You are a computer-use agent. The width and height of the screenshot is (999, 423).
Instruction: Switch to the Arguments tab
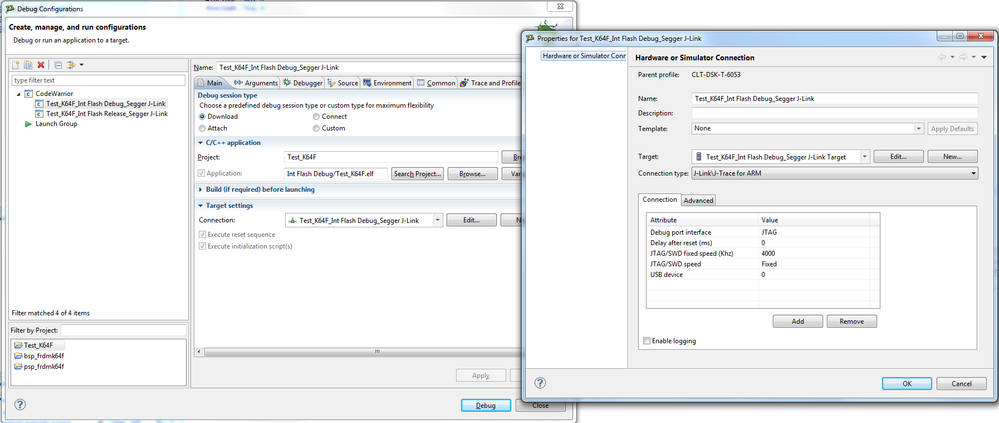255,83
